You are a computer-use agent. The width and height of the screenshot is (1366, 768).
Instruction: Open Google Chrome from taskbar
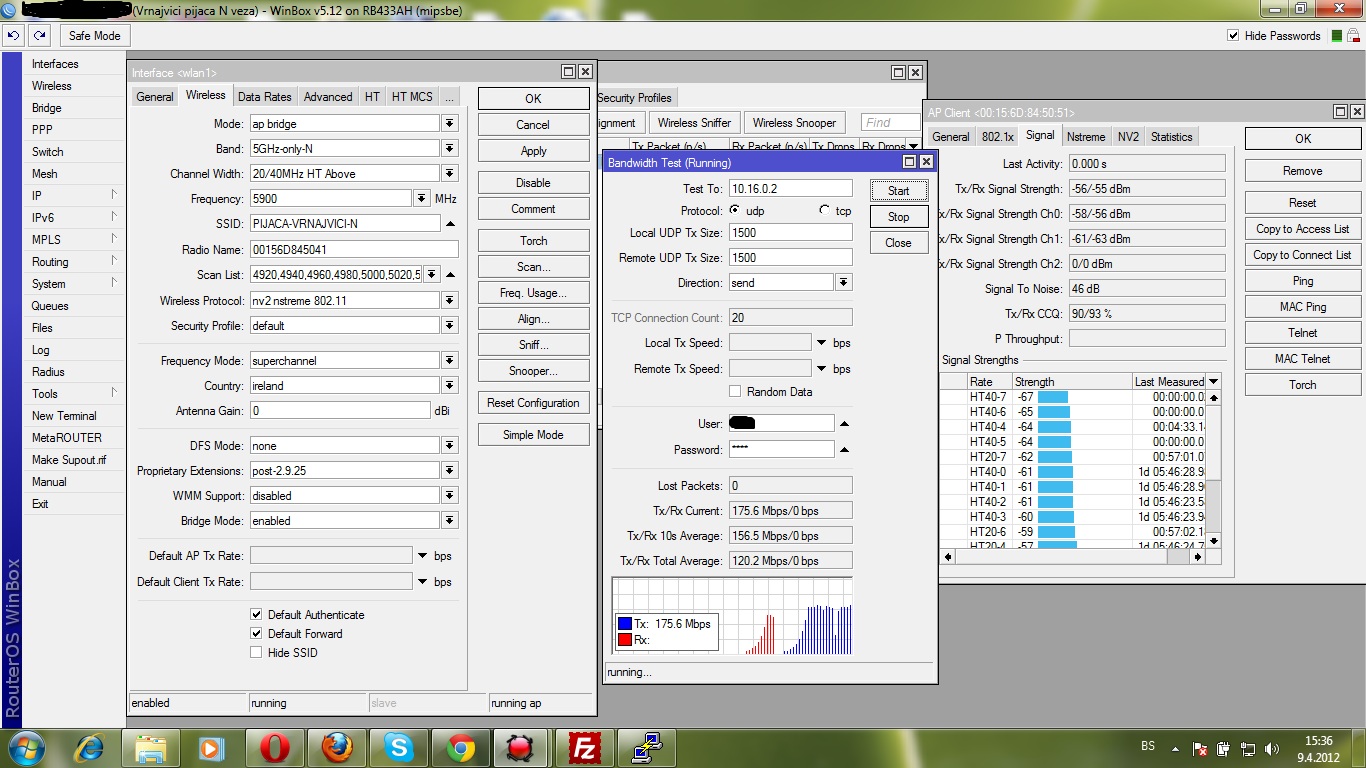coord(461,747)
